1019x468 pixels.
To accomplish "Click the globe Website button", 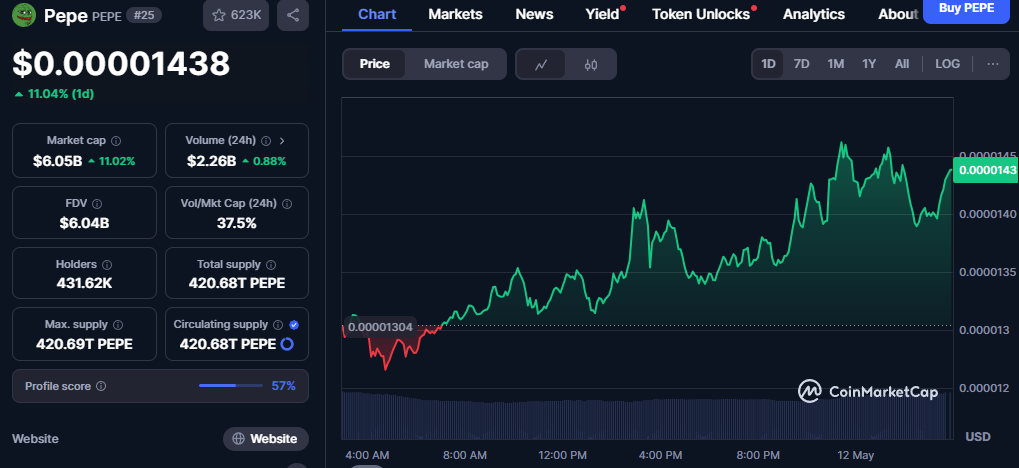I will click(266, 439).
